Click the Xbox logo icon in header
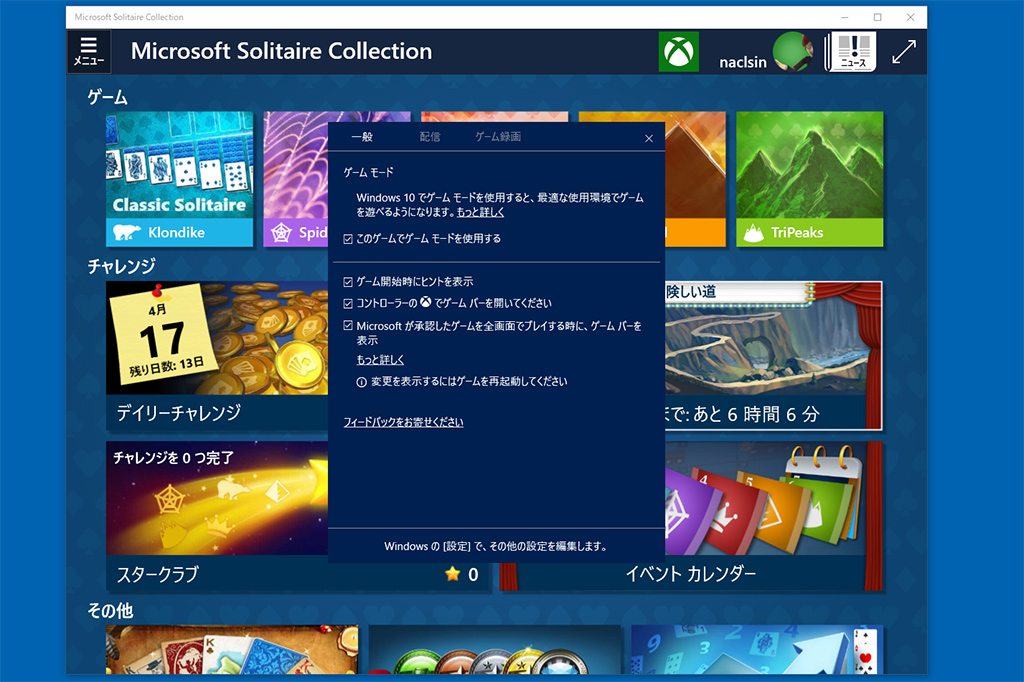This screenshot has height=682, width=1024. click(x=679, y=52)
